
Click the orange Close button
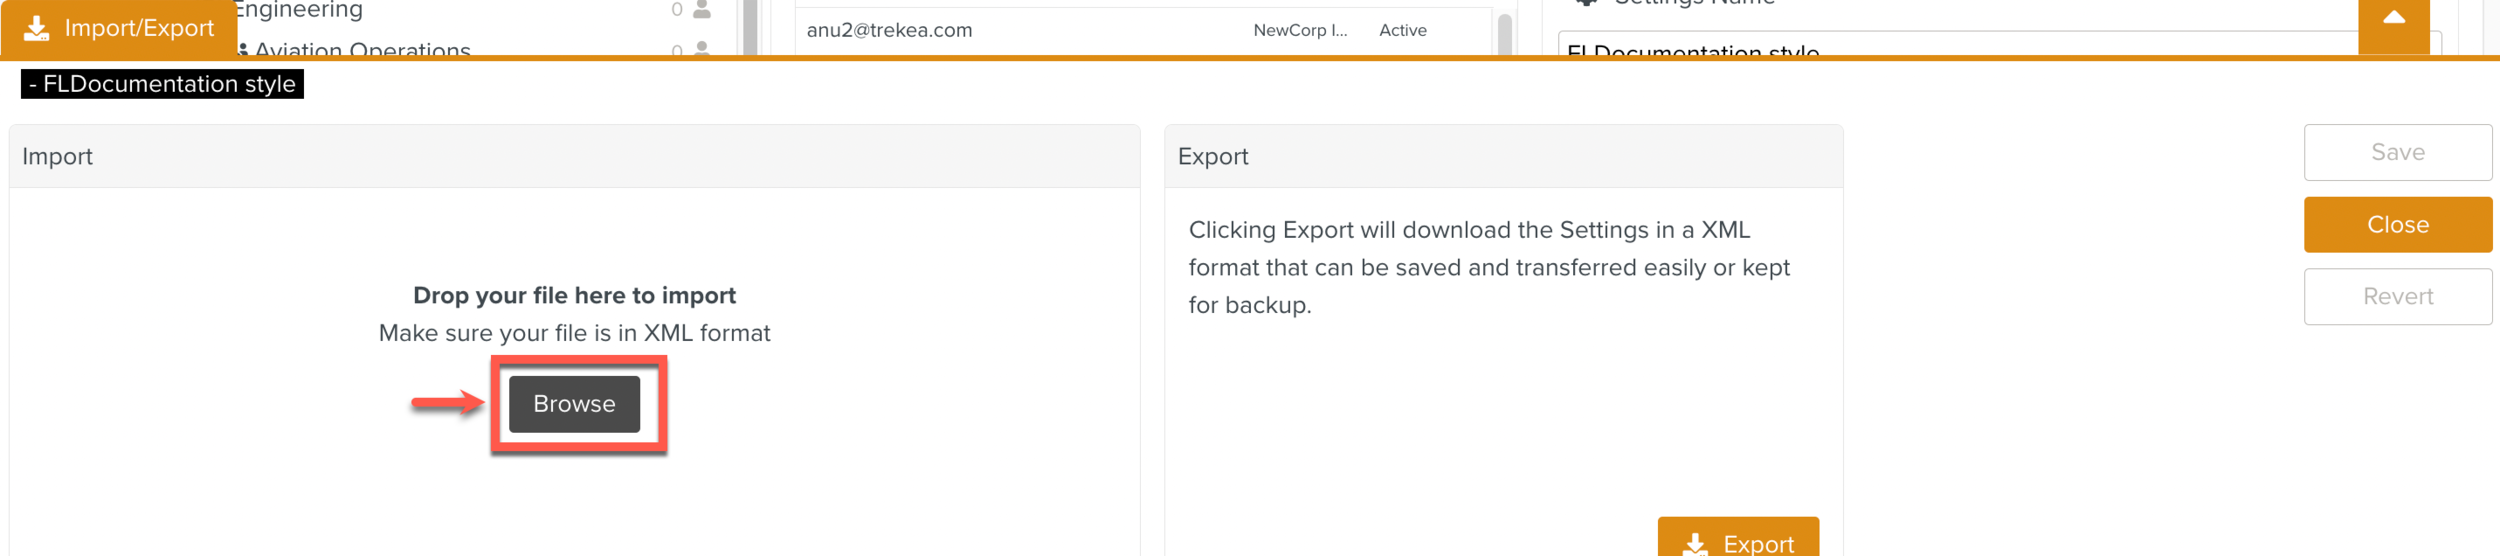(2397, 225)
